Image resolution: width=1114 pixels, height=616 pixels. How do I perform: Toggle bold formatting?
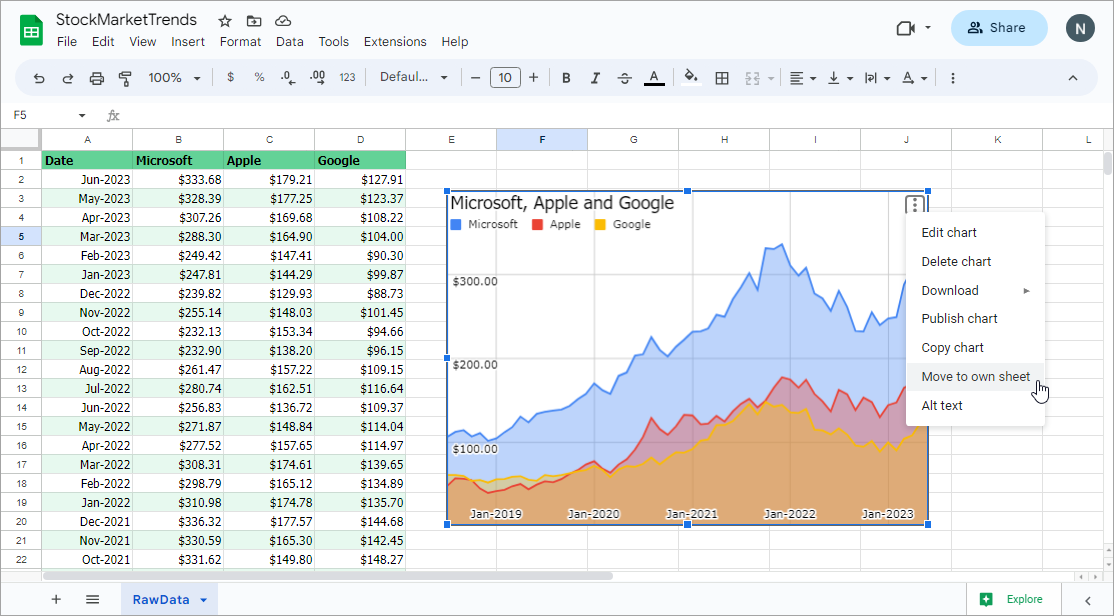[x=566, y=78]
